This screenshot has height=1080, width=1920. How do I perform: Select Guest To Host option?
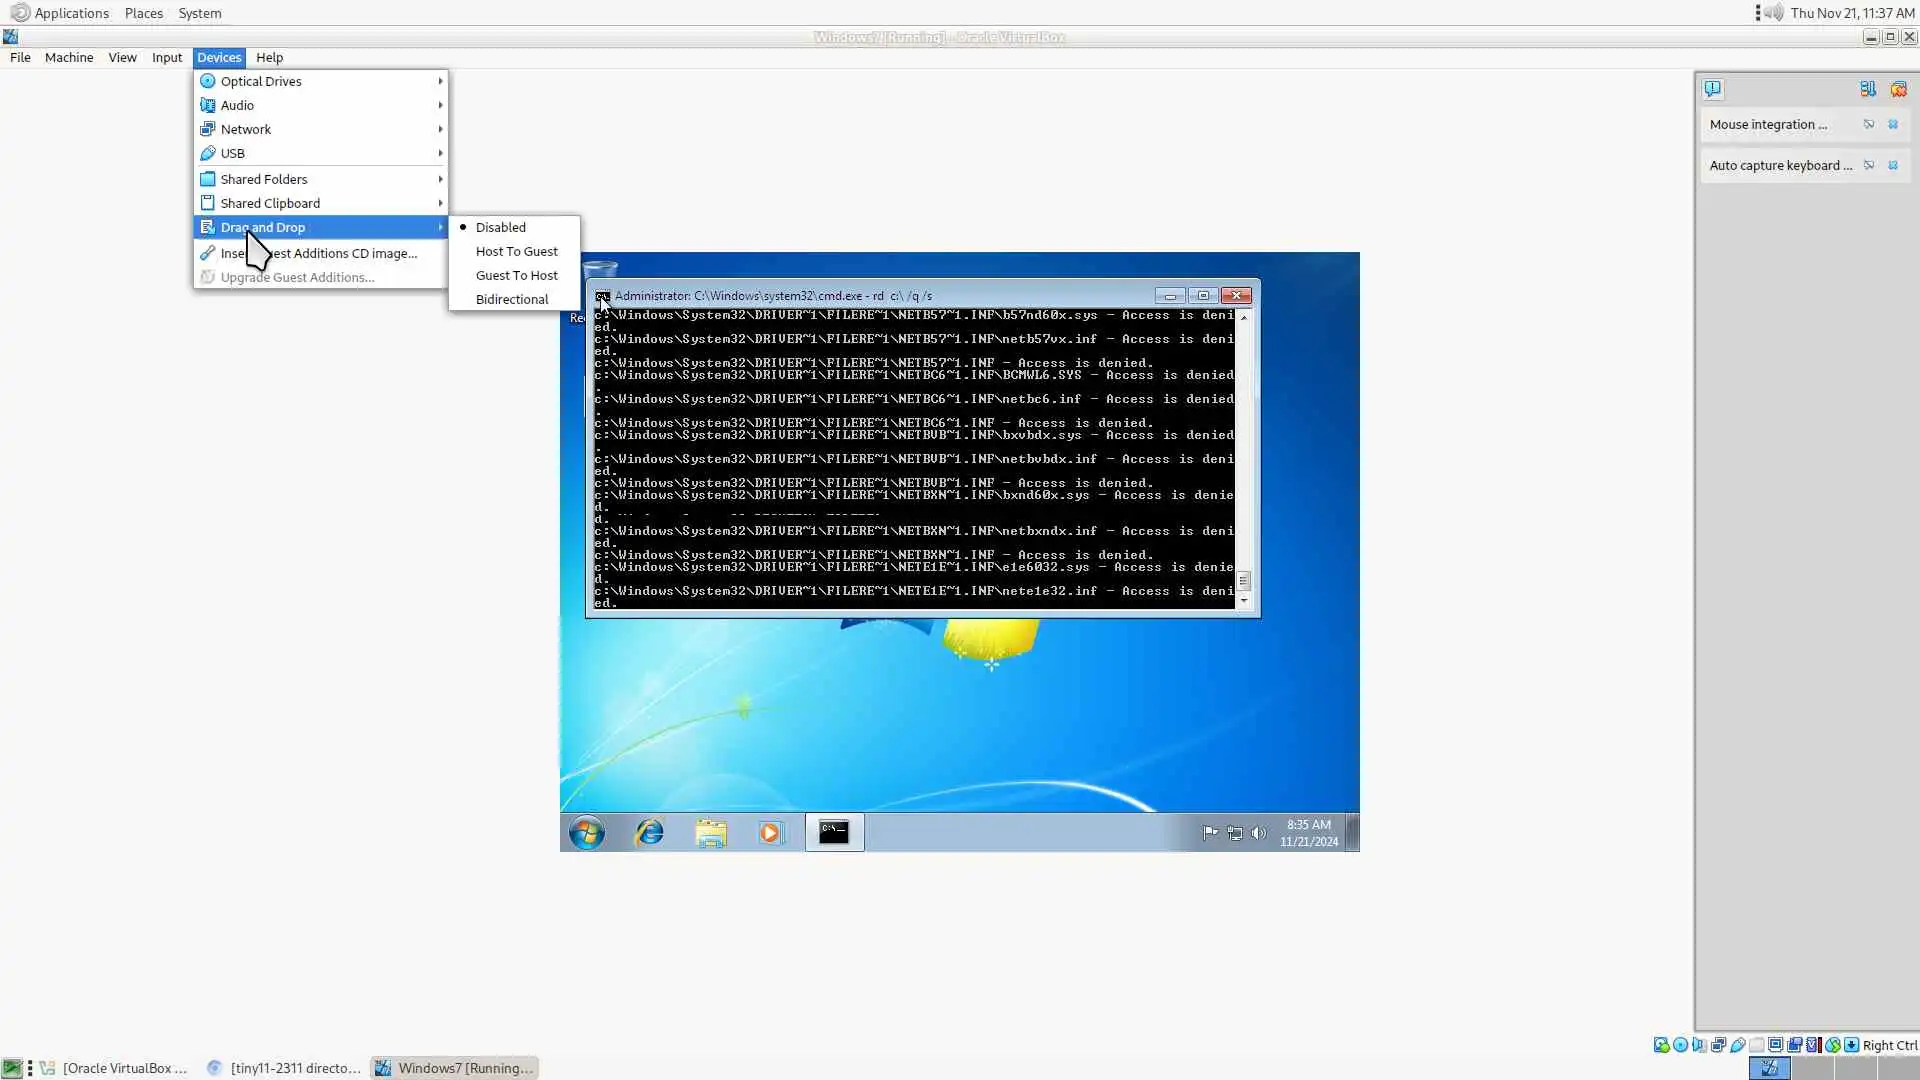(516, 275)
